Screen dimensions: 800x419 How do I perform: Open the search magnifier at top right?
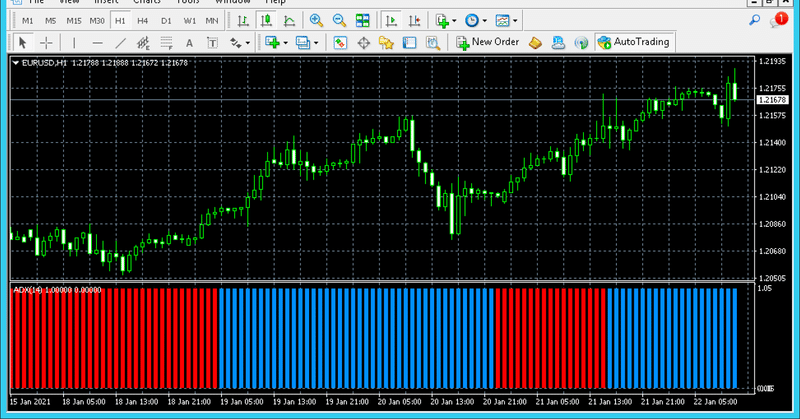point(754,20)
